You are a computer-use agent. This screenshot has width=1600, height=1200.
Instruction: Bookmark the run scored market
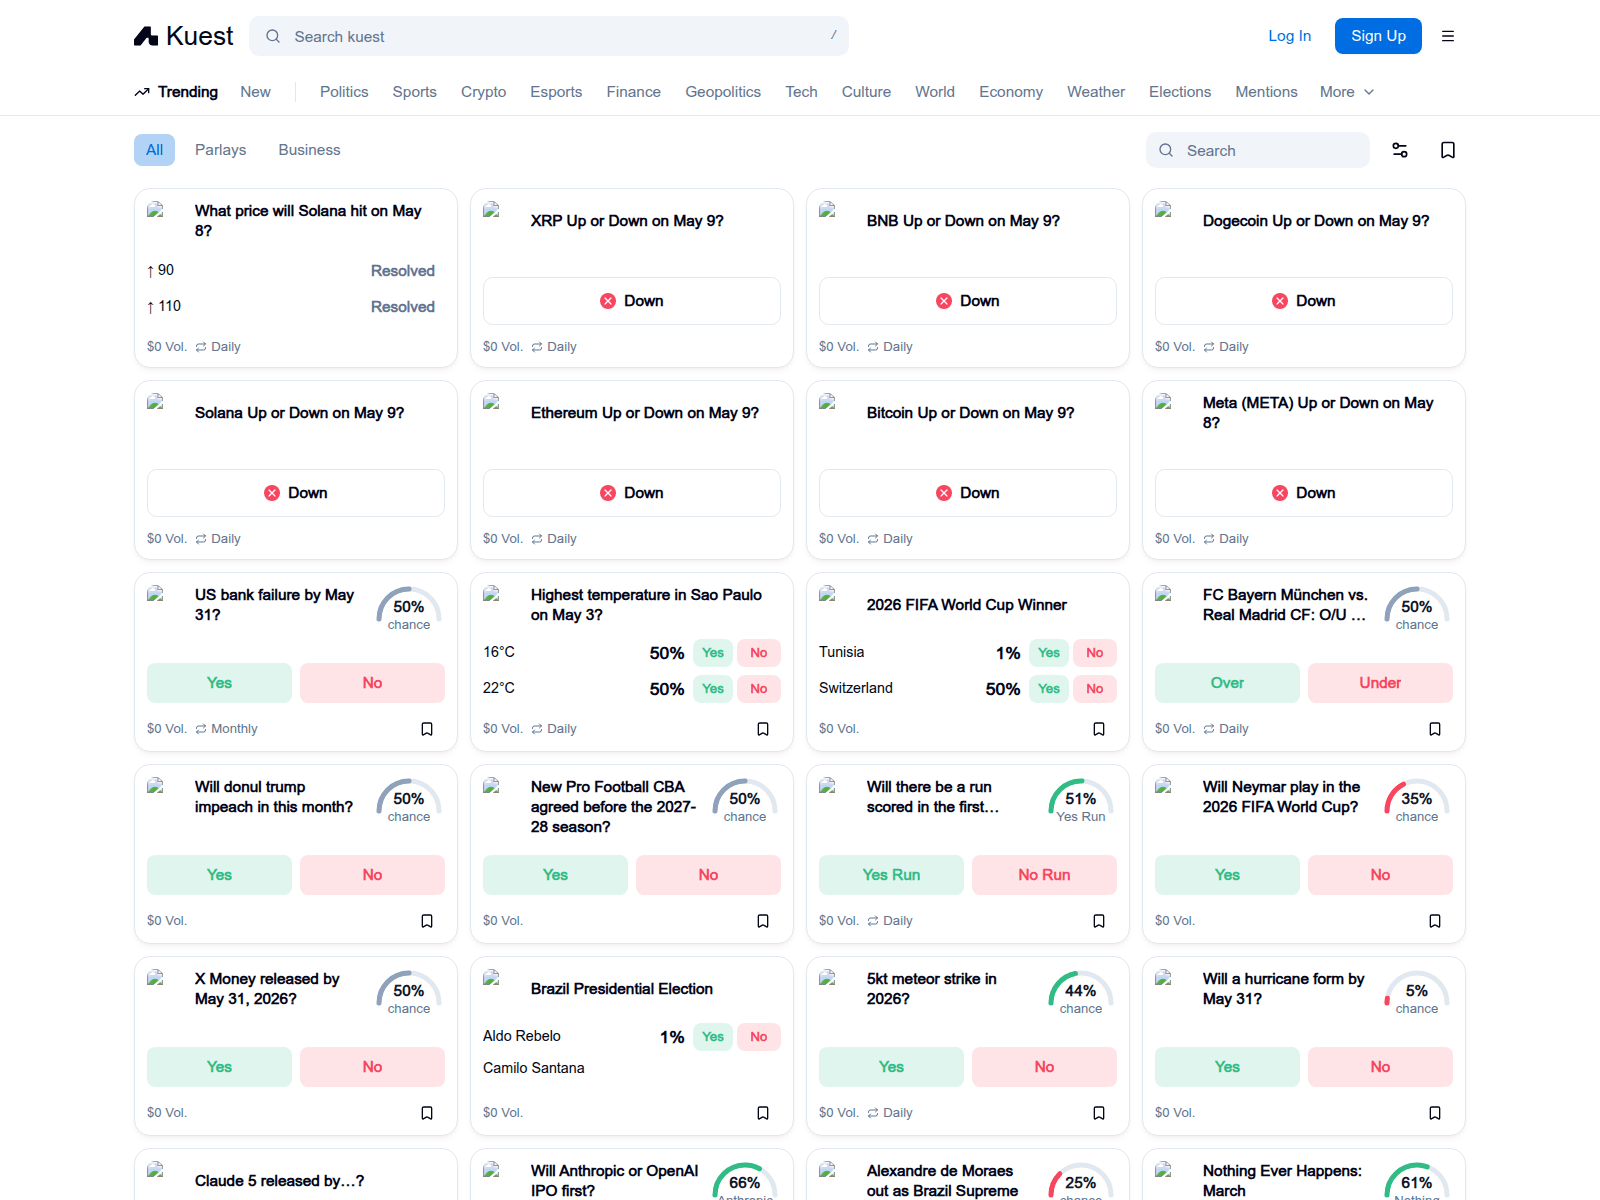1099,921
